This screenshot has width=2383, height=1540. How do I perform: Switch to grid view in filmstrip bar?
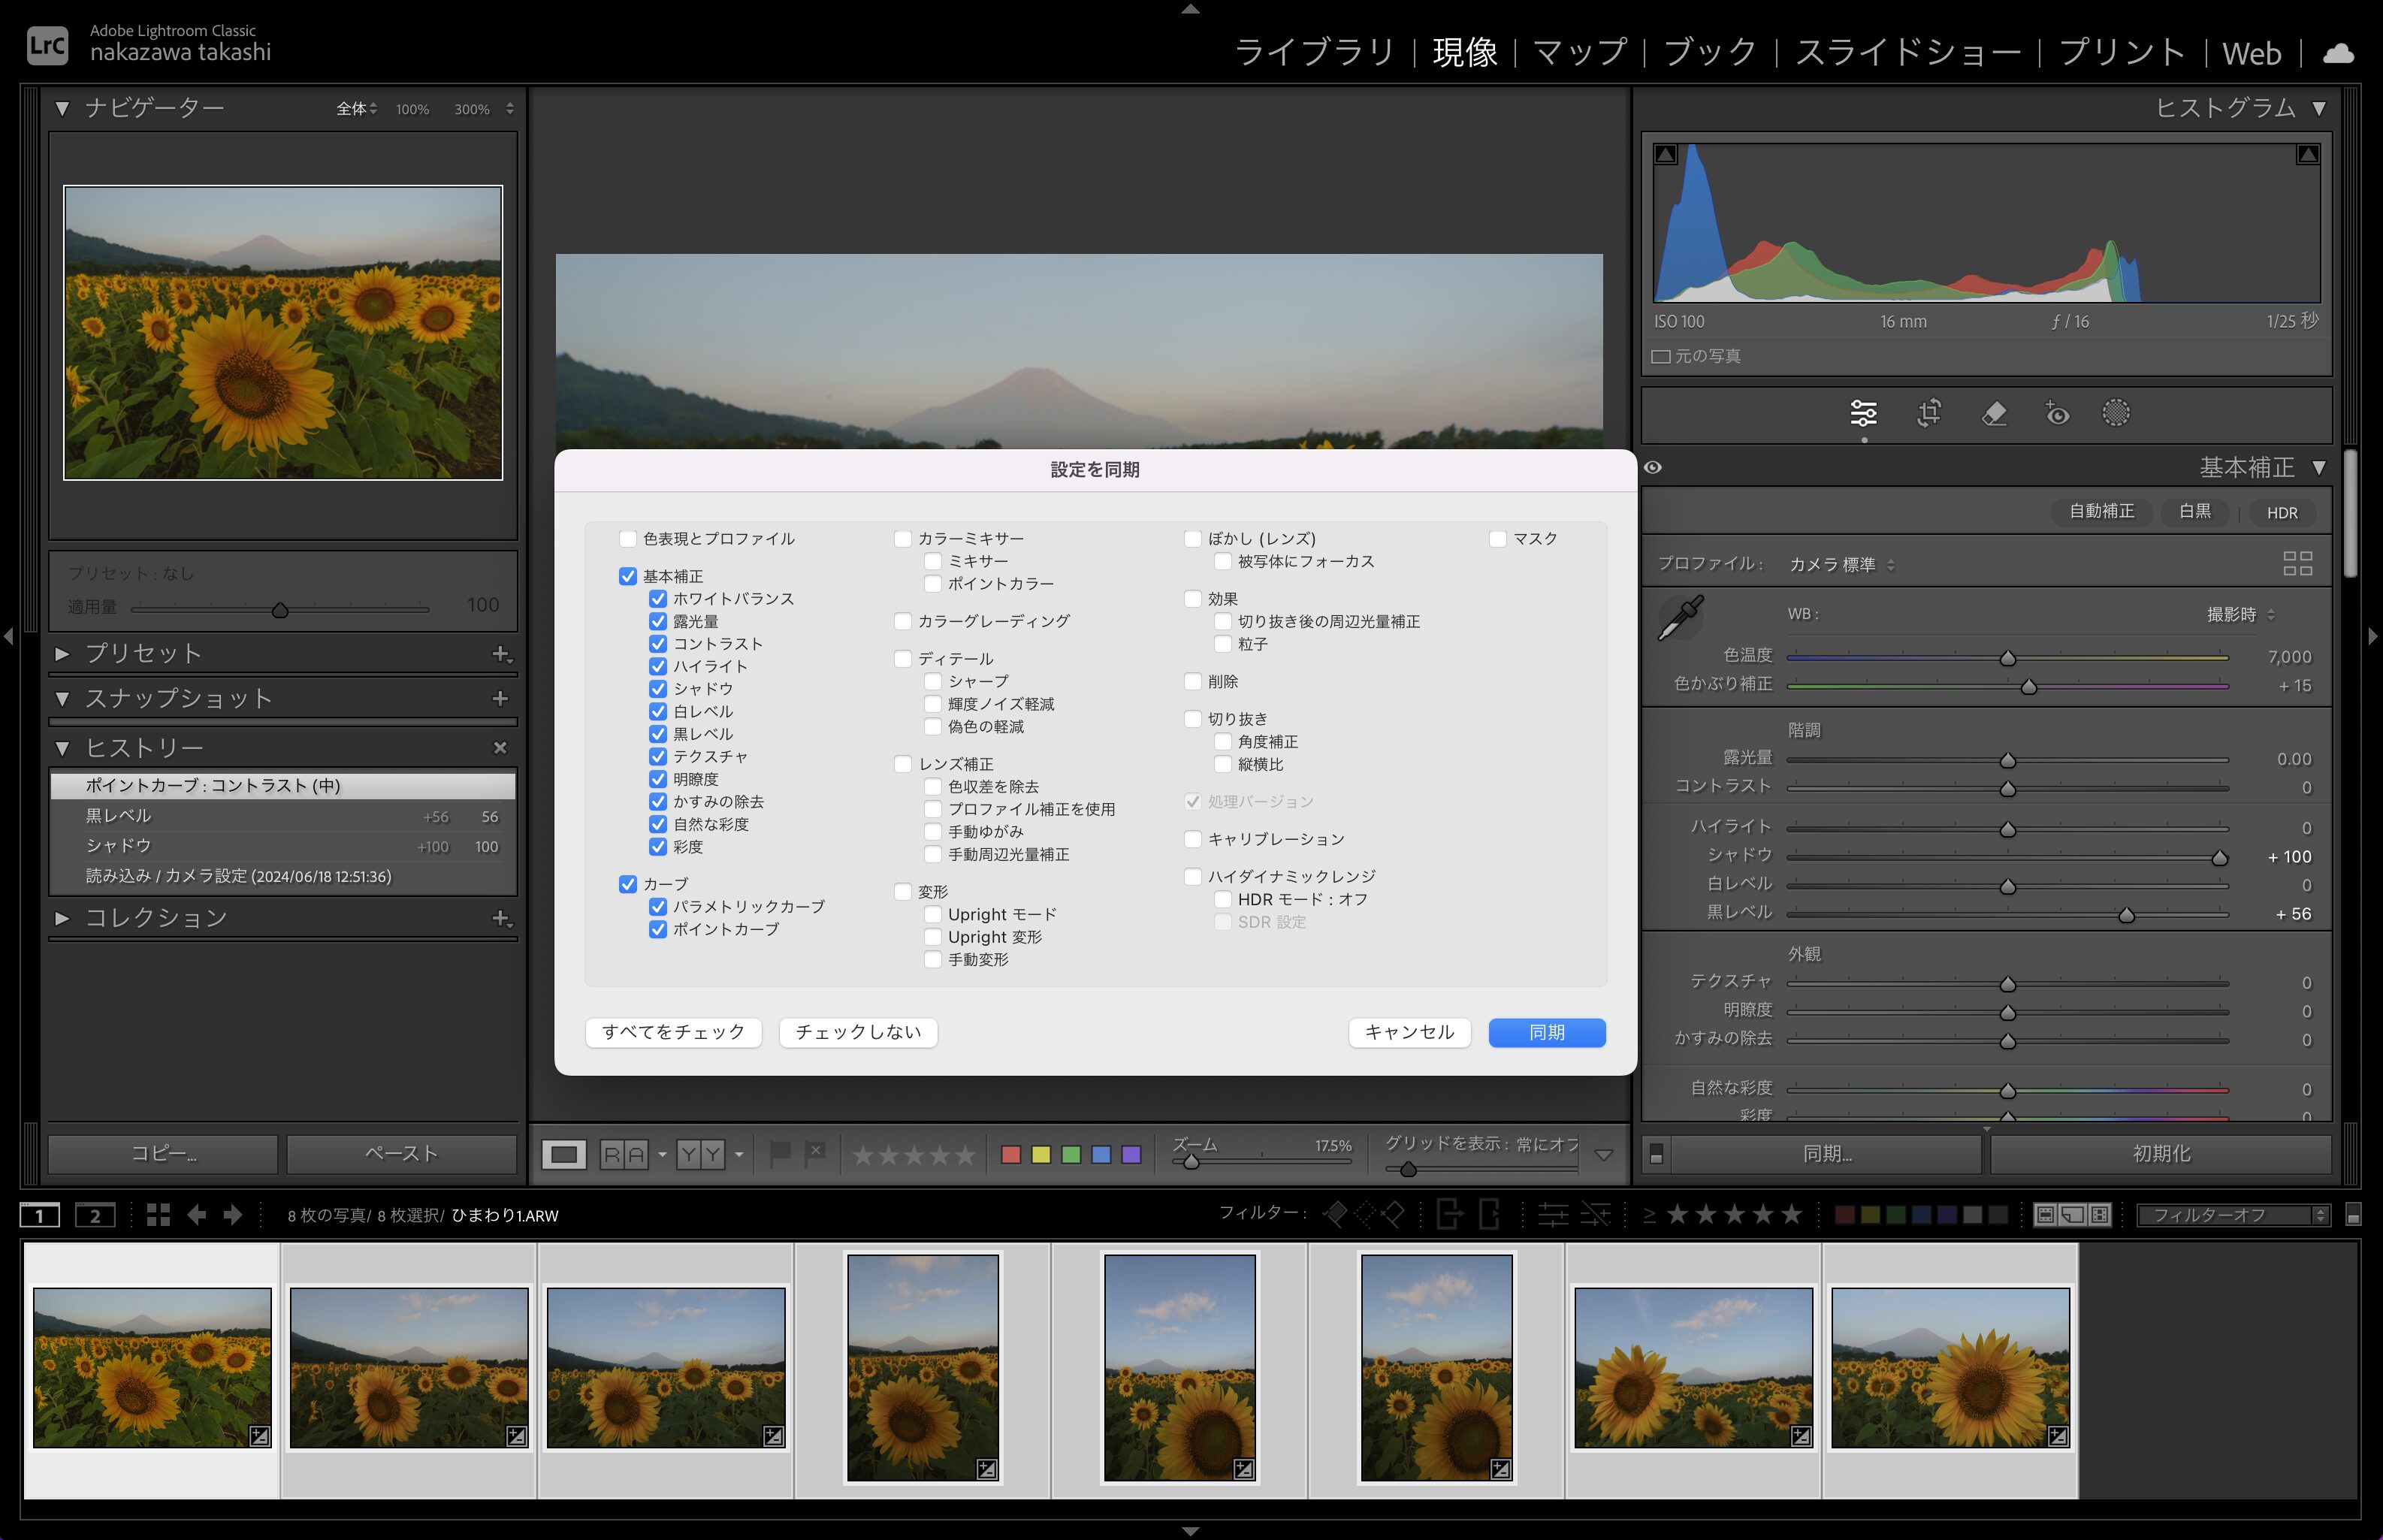[158, 1215]
